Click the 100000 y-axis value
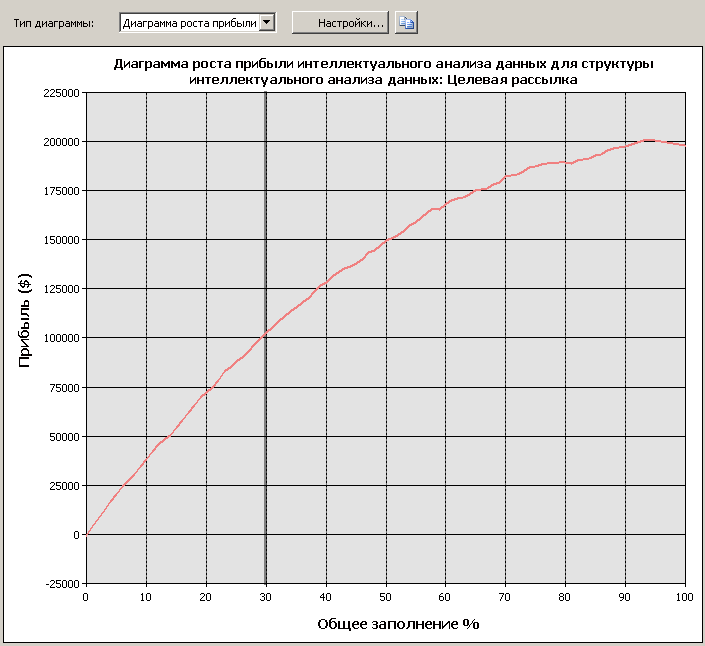Screen dimensions: 705x646 61,338
